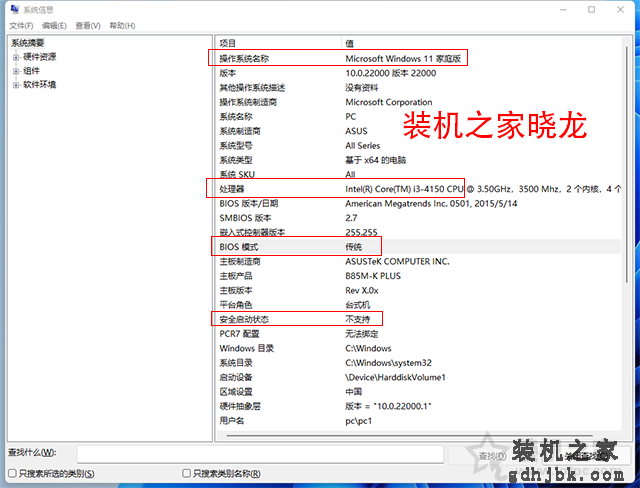Image resolution: width=640 pixels, height=488 pixels.
Task: Click the 查找(D) button
Action: [492, 455]
